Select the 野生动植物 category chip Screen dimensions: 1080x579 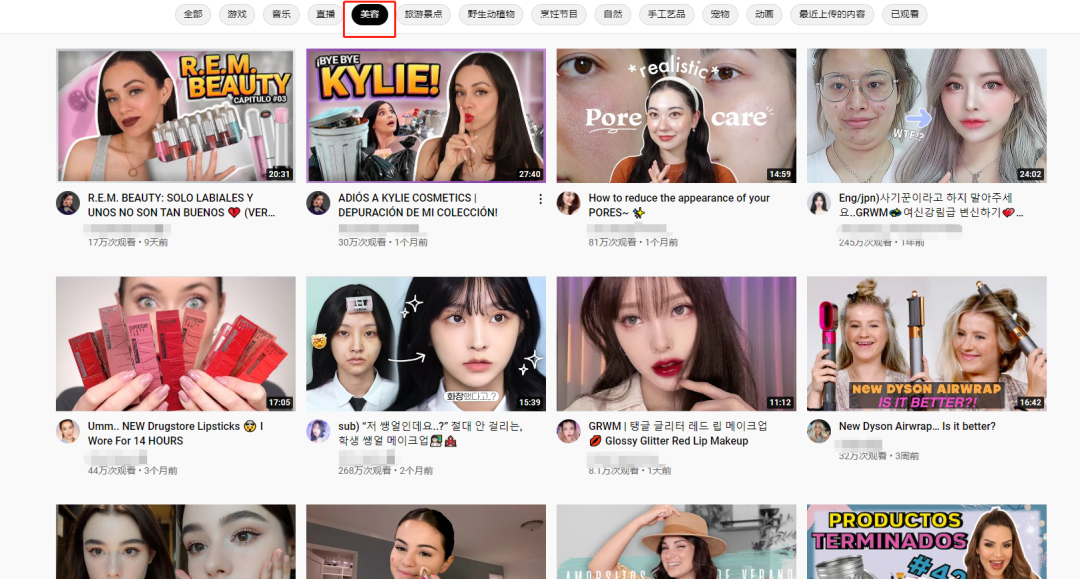(491, 14)
